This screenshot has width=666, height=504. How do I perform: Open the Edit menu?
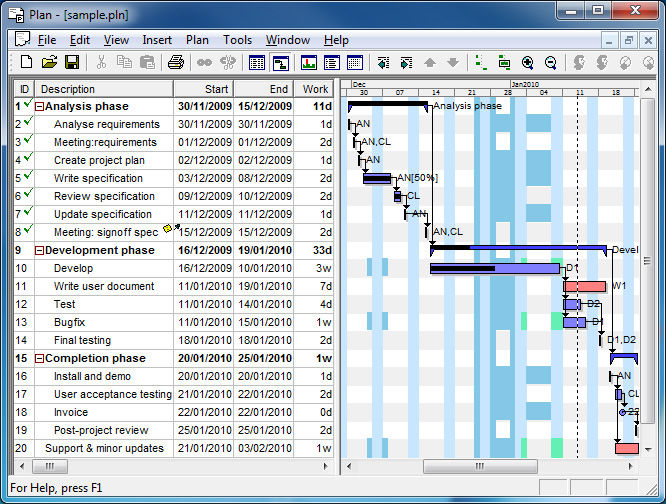click(x=80, y=40)
